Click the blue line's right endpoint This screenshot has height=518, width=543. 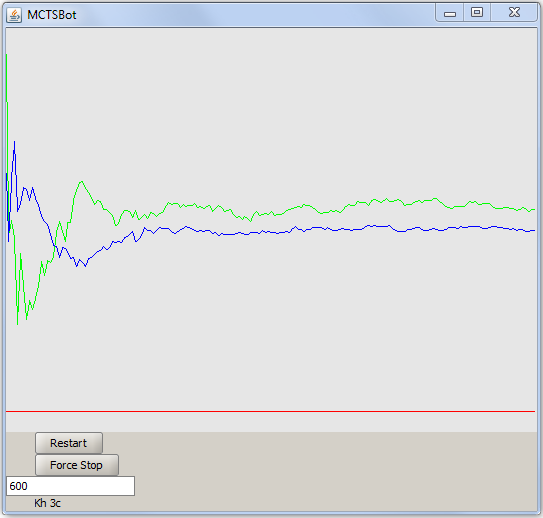point(534,230)
